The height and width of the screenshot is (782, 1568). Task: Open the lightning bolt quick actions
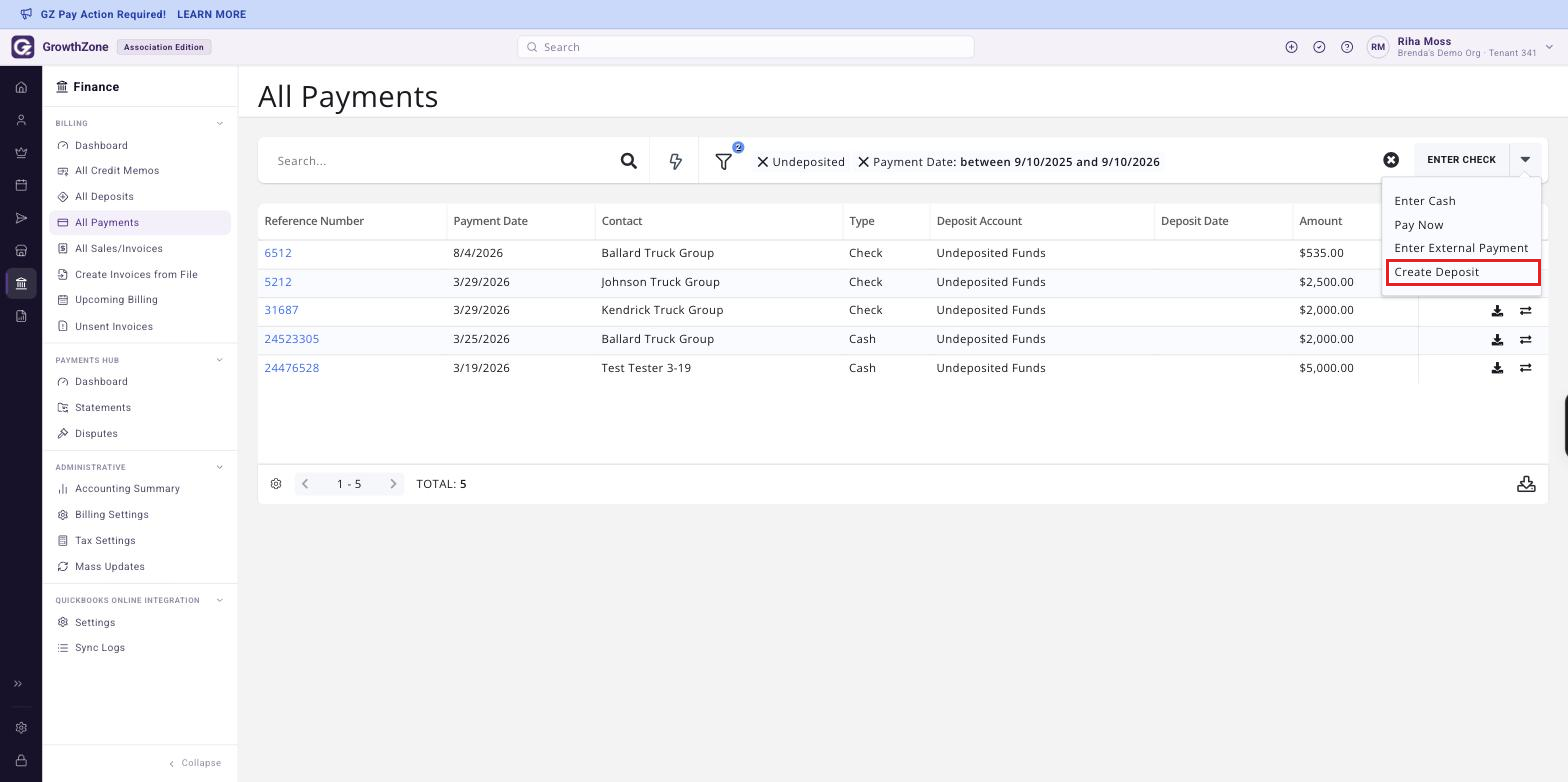tap(675, 160)
